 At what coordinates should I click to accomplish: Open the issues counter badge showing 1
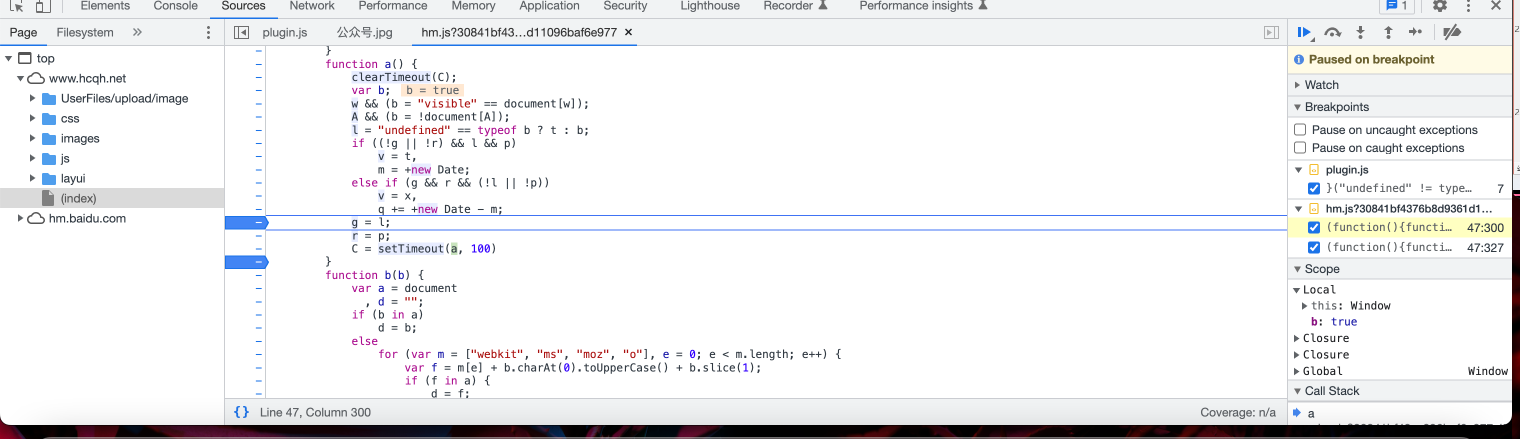coord(1396,6)
